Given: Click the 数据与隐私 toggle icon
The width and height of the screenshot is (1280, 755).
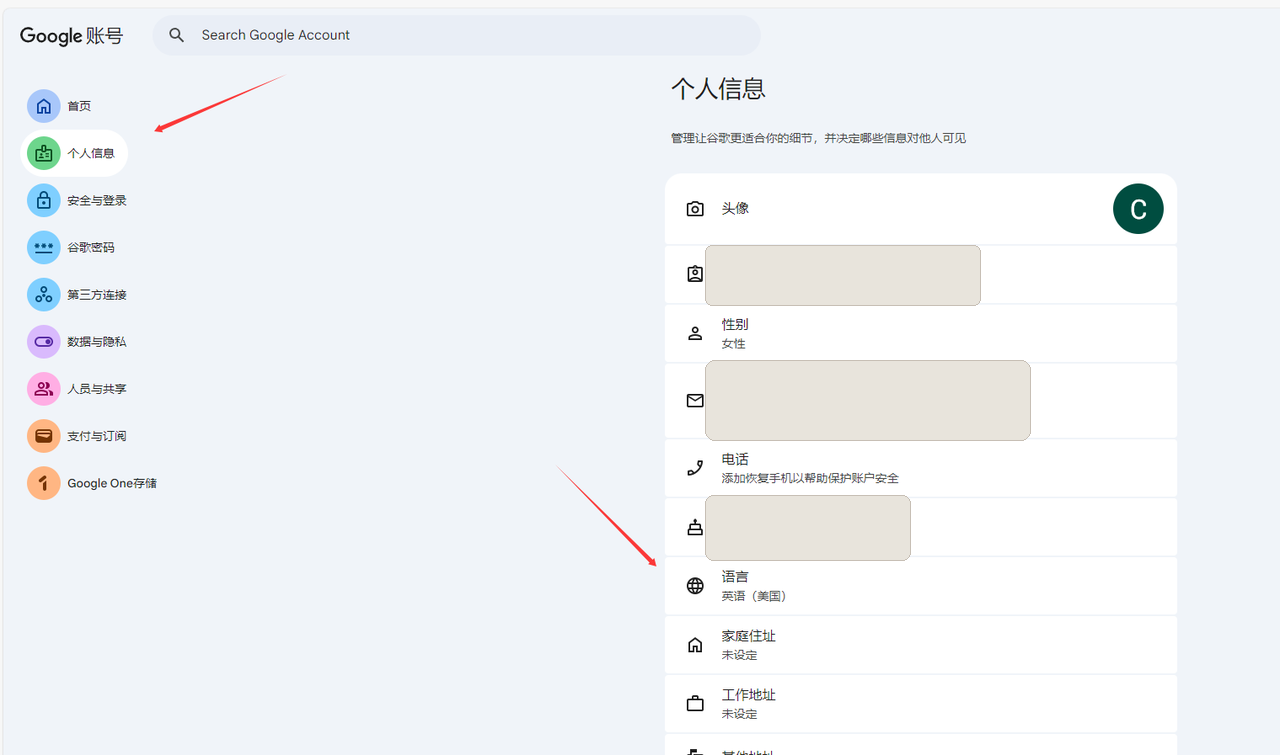Looking at the screenshot, I should [x=44, y=342].
